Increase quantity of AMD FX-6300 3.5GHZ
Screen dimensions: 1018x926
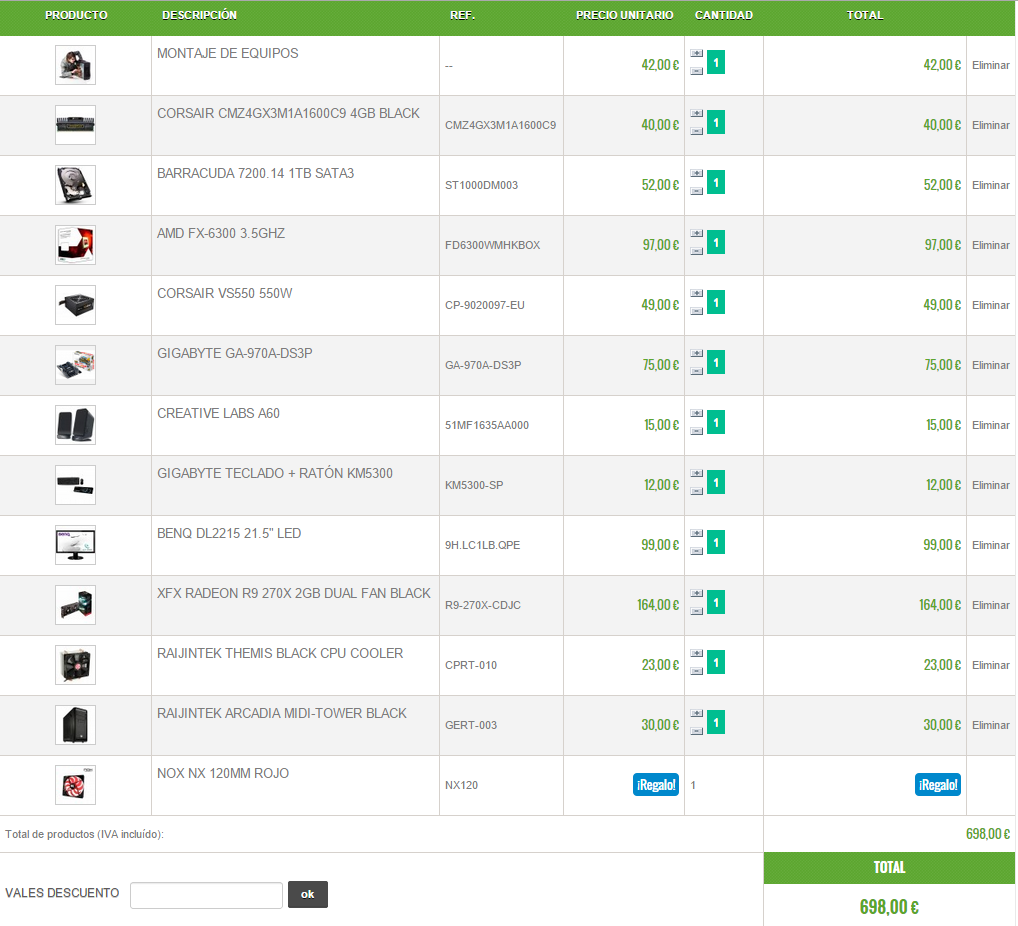(697, 233)
